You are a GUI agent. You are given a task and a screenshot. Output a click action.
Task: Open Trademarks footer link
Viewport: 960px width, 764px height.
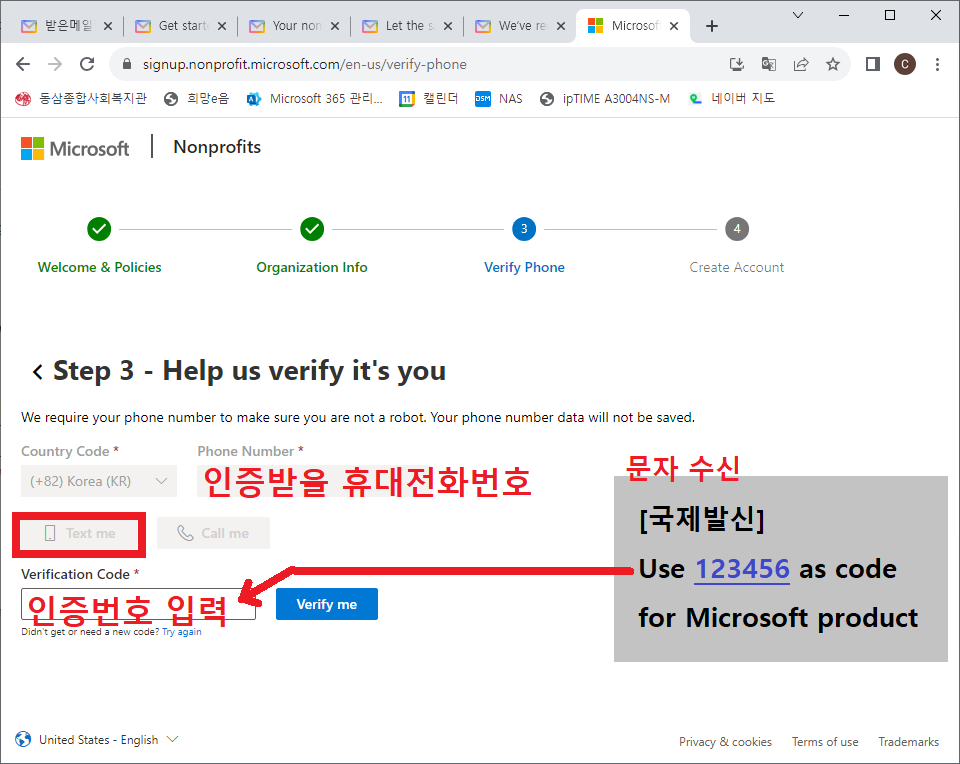tap(909, 742)
